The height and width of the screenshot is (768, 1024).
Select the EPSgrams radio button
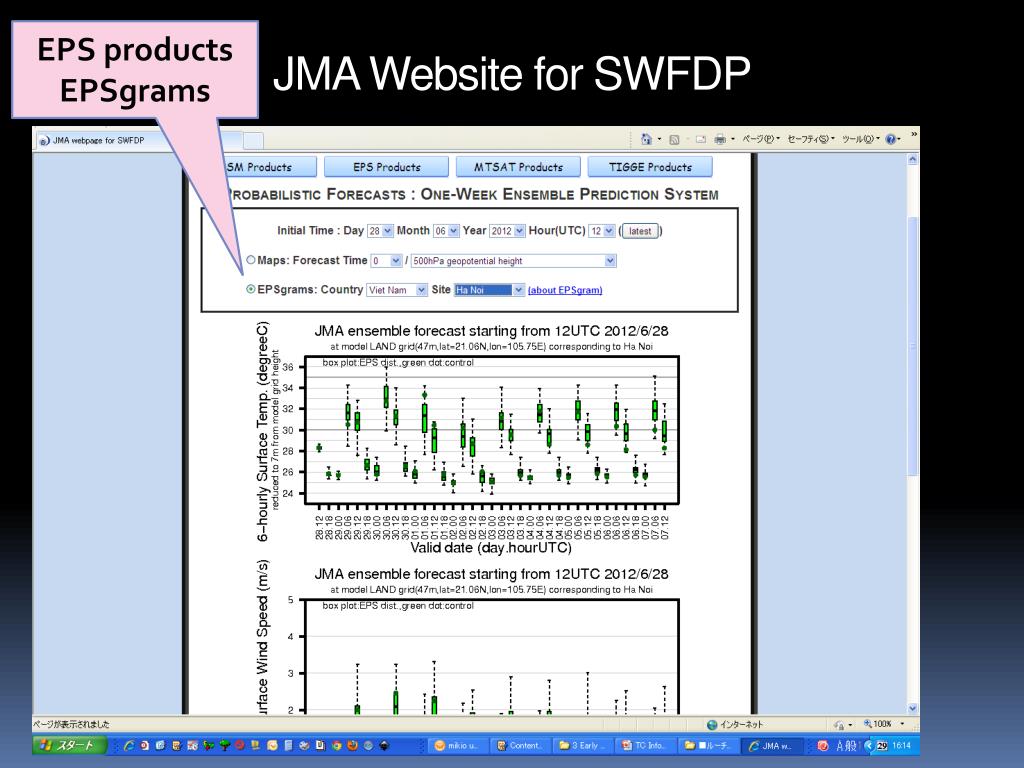pos(251,289)
